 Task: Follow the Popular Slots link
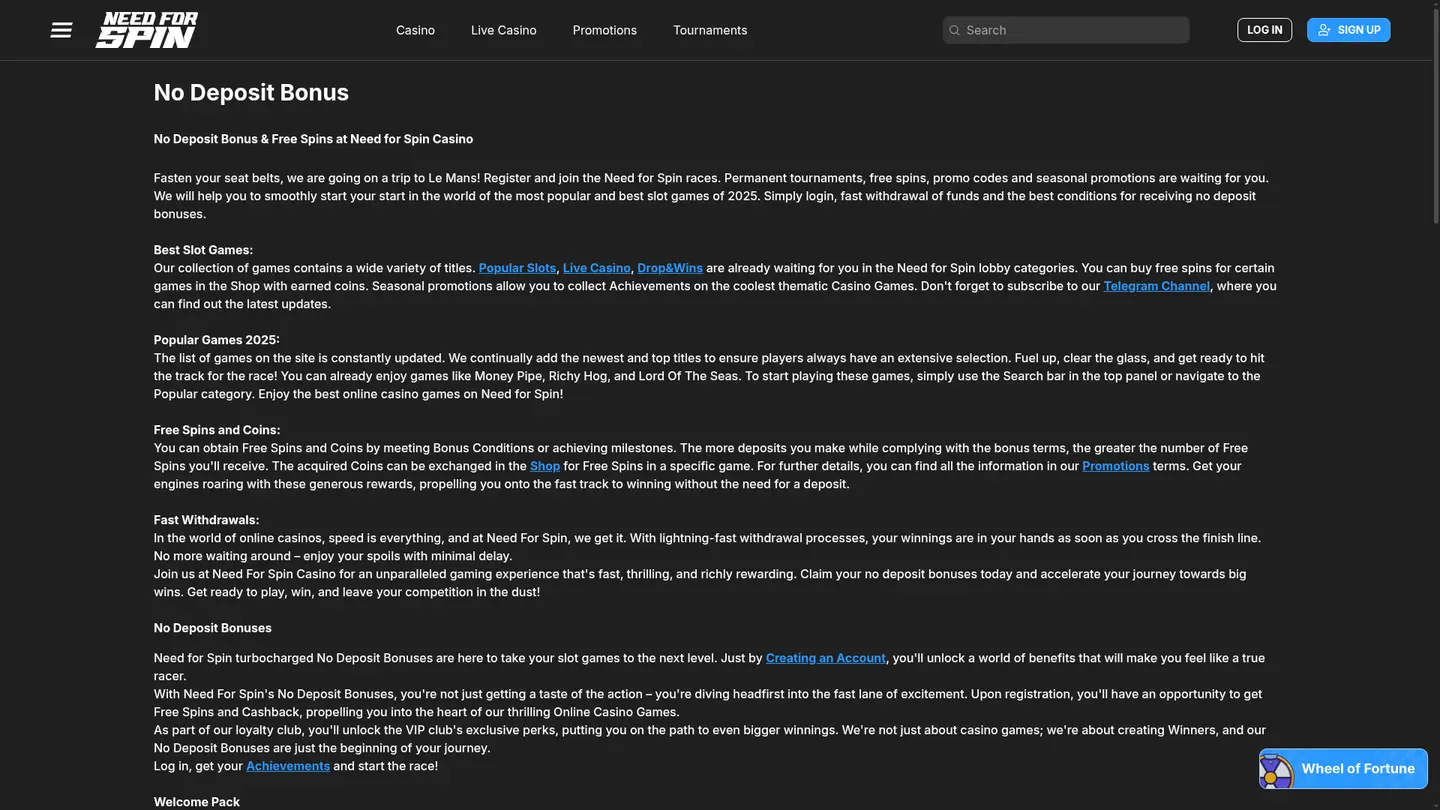517,268
